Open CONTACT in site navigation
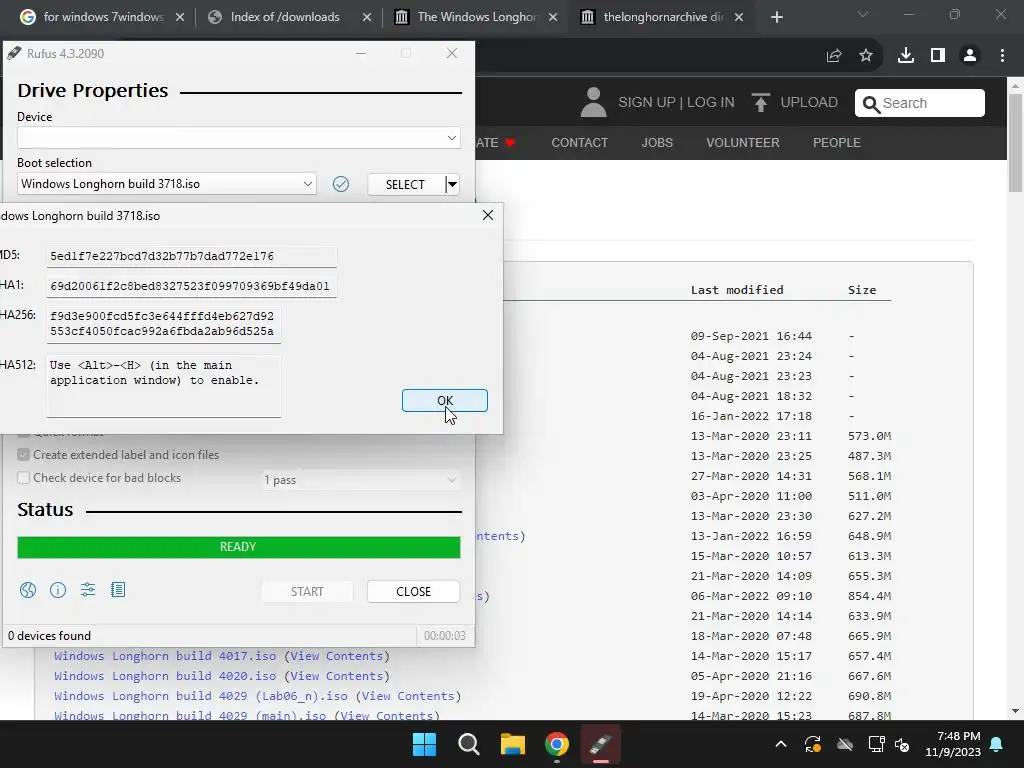Viewport: 1024px width, 768px height. [x=580, y=142]
